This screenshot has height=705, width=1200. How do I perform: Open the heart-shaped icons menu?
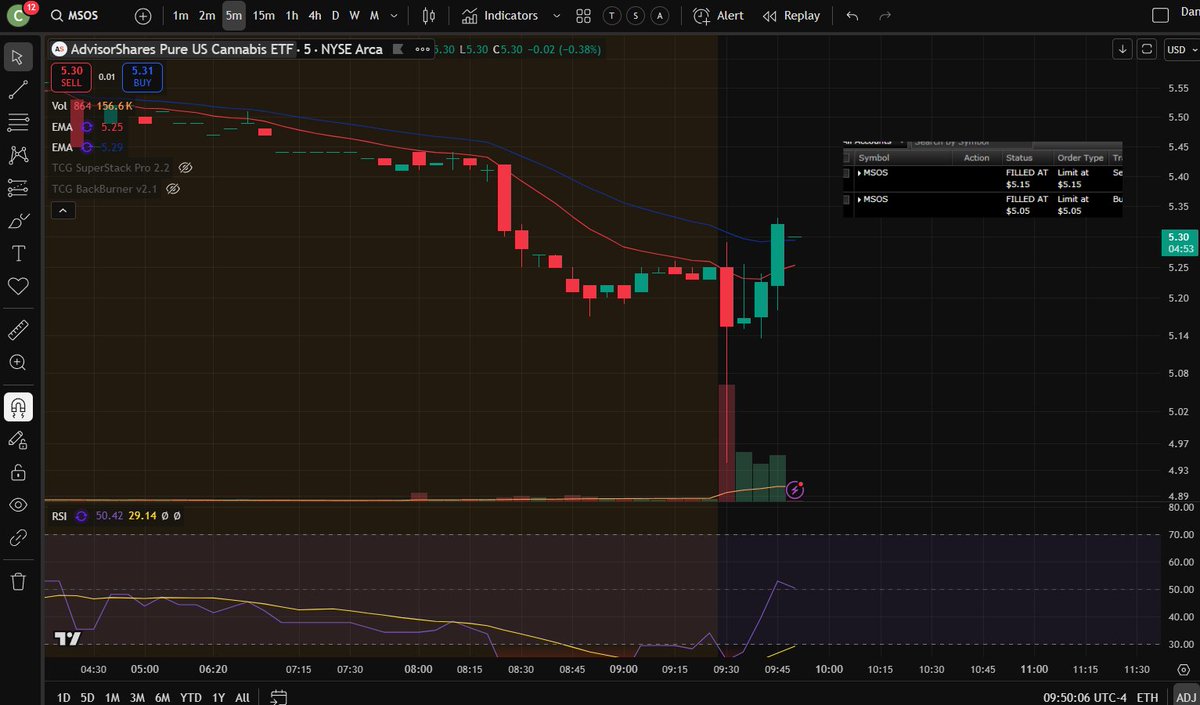[x=17, y=286]
